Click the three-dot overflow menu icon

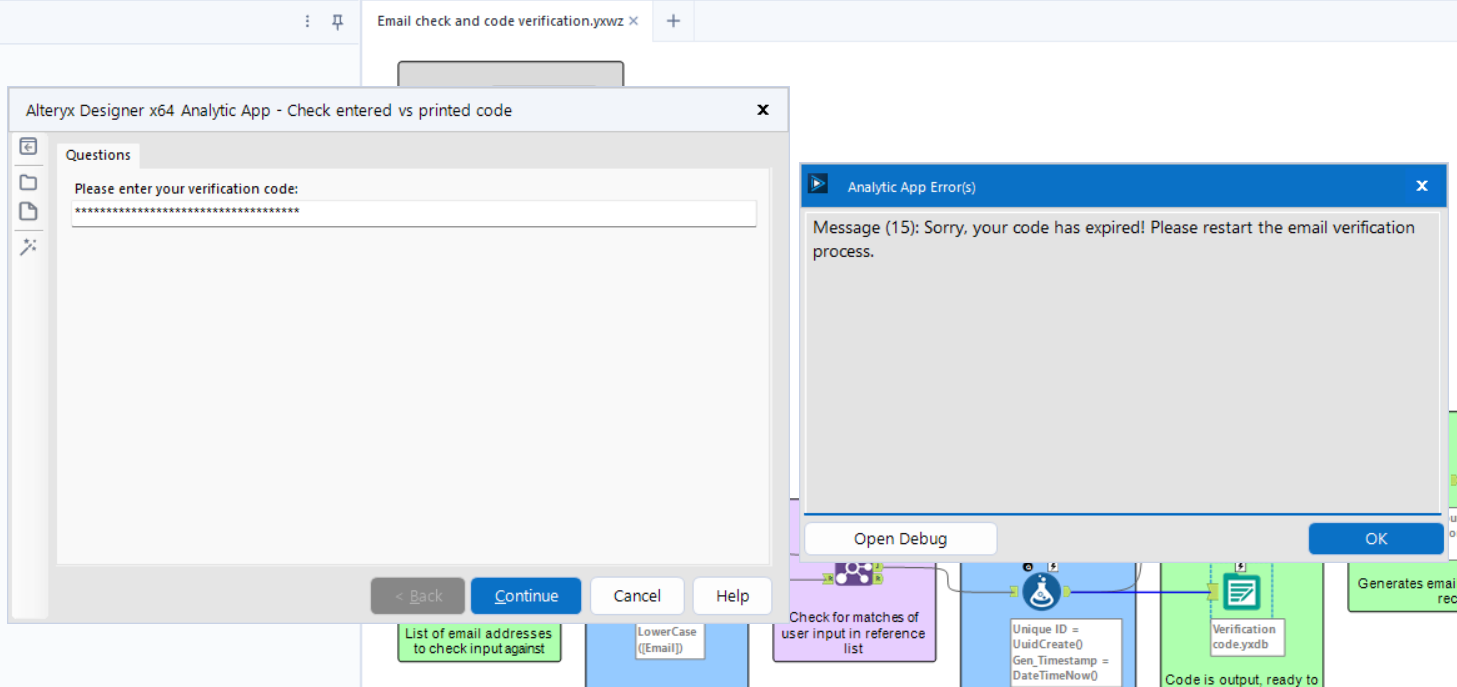[x=307, y=20]
